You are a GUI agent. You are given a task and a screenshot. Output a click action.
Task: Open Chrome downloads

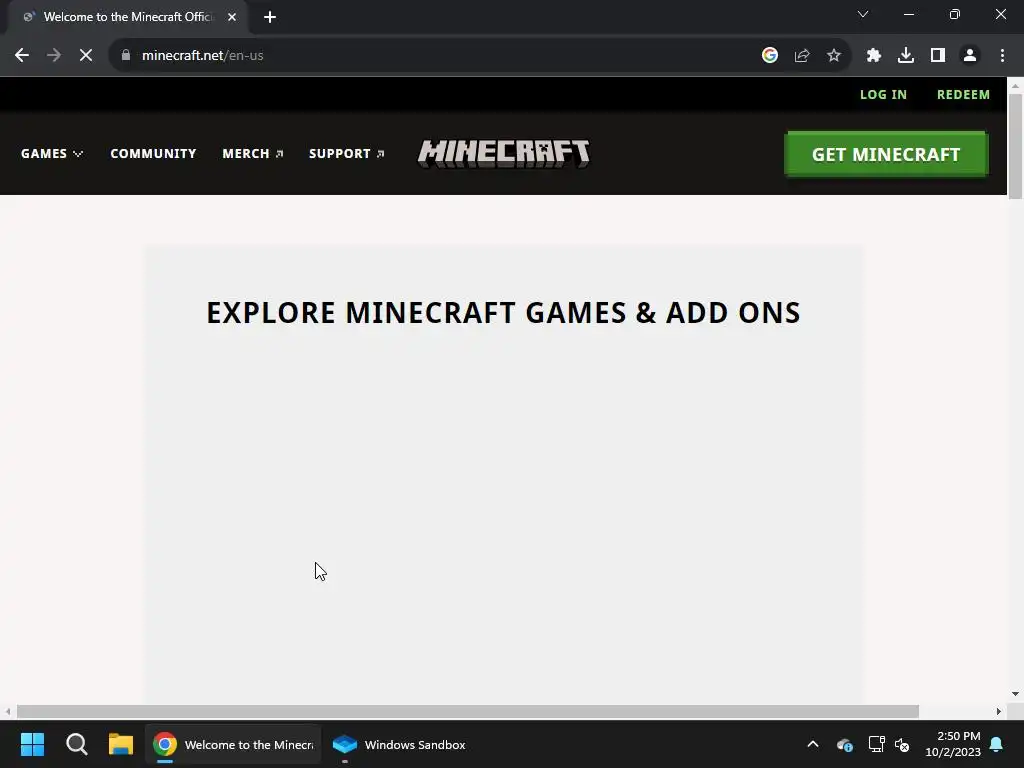[906, 56]
